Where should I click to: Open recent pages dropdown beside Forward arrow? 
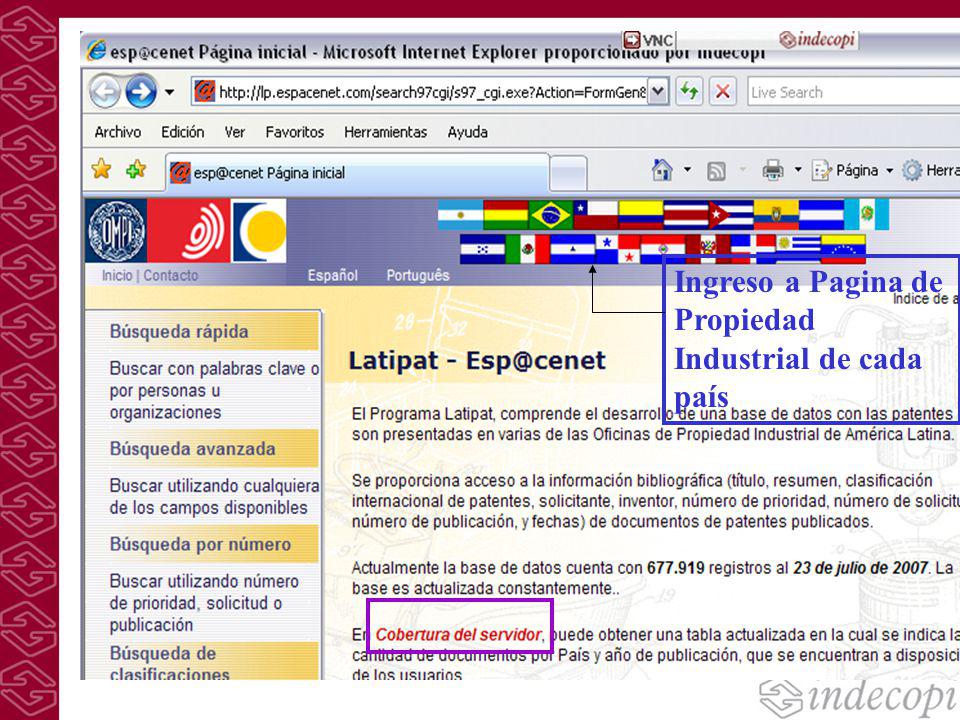(170, 92)
